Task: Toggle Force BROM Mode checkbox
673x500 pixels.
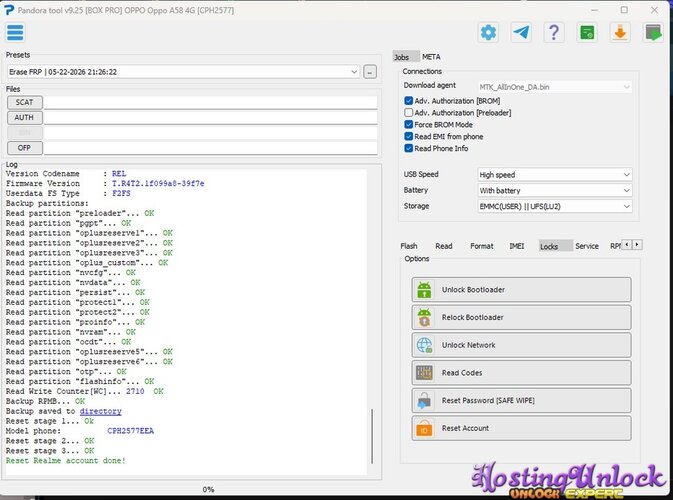Action: pyautogui.click(x=409, y=124)
